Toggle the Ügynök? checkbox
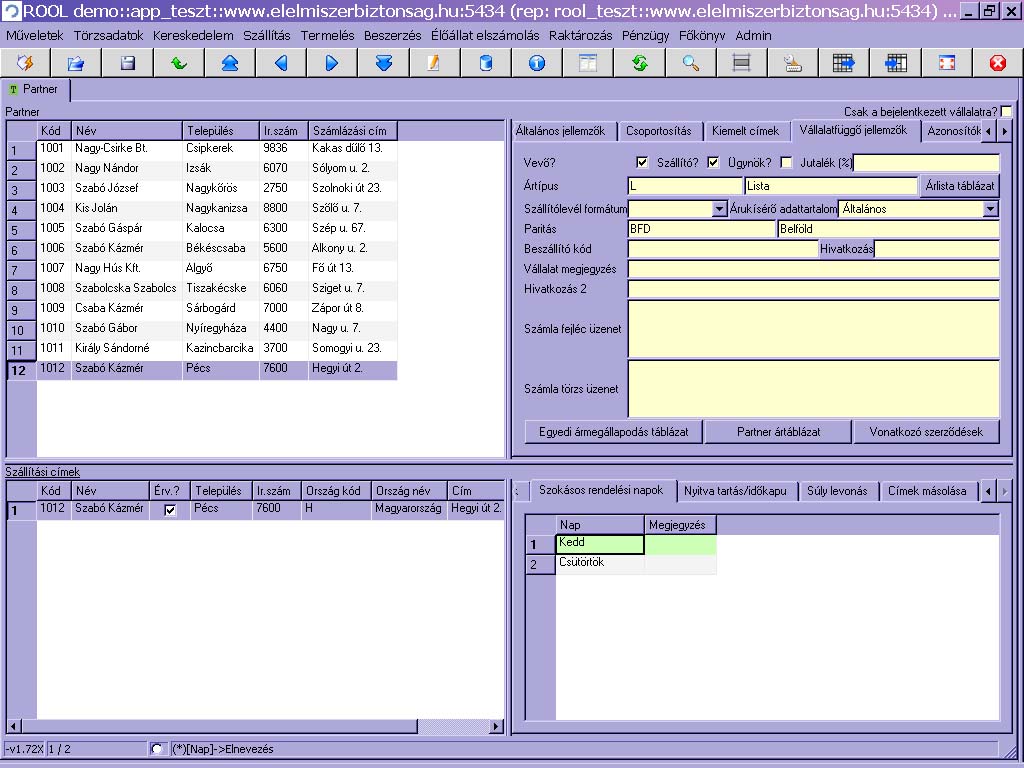This screenshot has height=768, width=1024. 786,163
